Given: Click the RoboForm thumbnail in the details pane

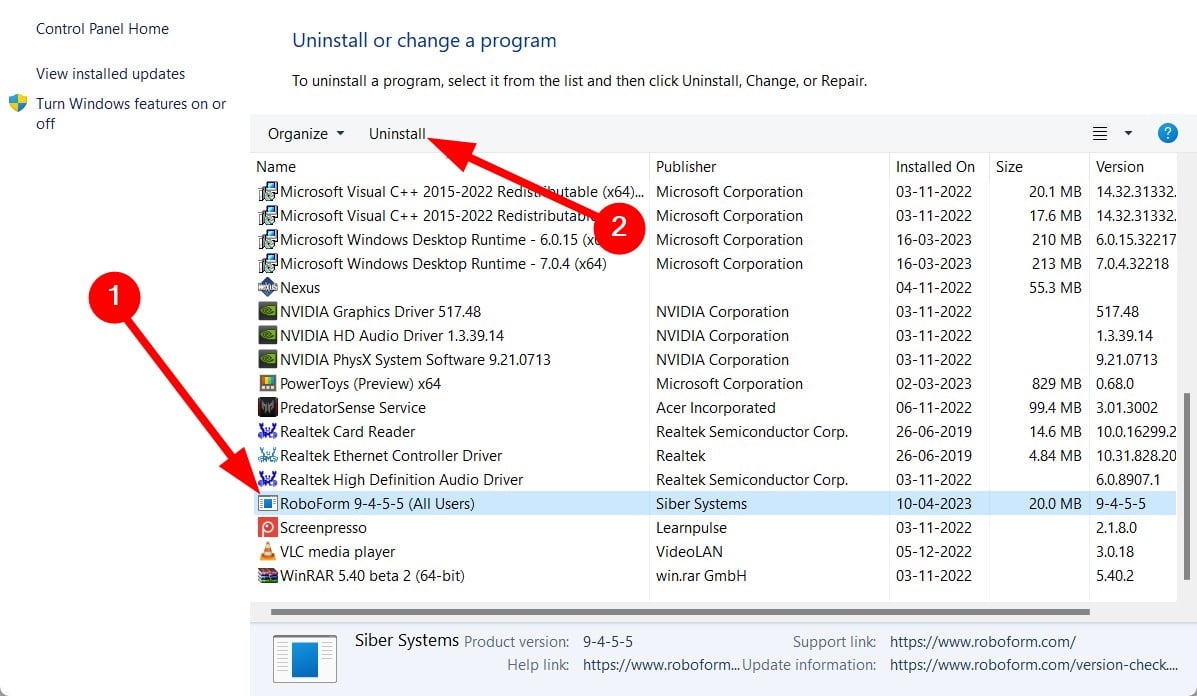Looking at the screenshot, I should pos(304,657).
